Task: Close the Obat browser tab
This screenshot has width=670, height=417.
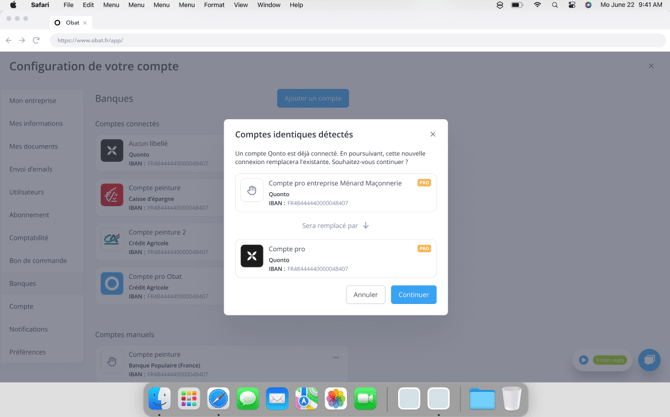Action: pyautogui.click(x=85, y=22)
